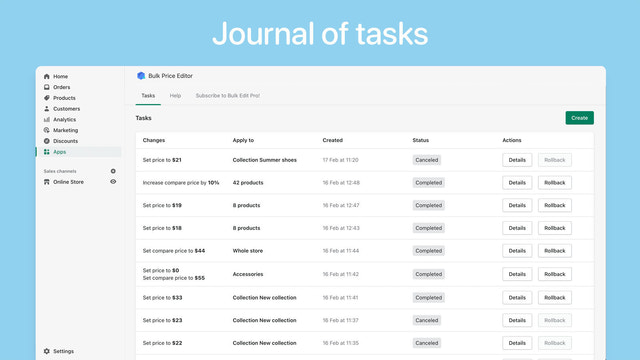Image resolution: width=640 pixels, height=360 pixels.
Task: Click the Customers person icon
Action: pyautogui.click(x=47, y=109)
